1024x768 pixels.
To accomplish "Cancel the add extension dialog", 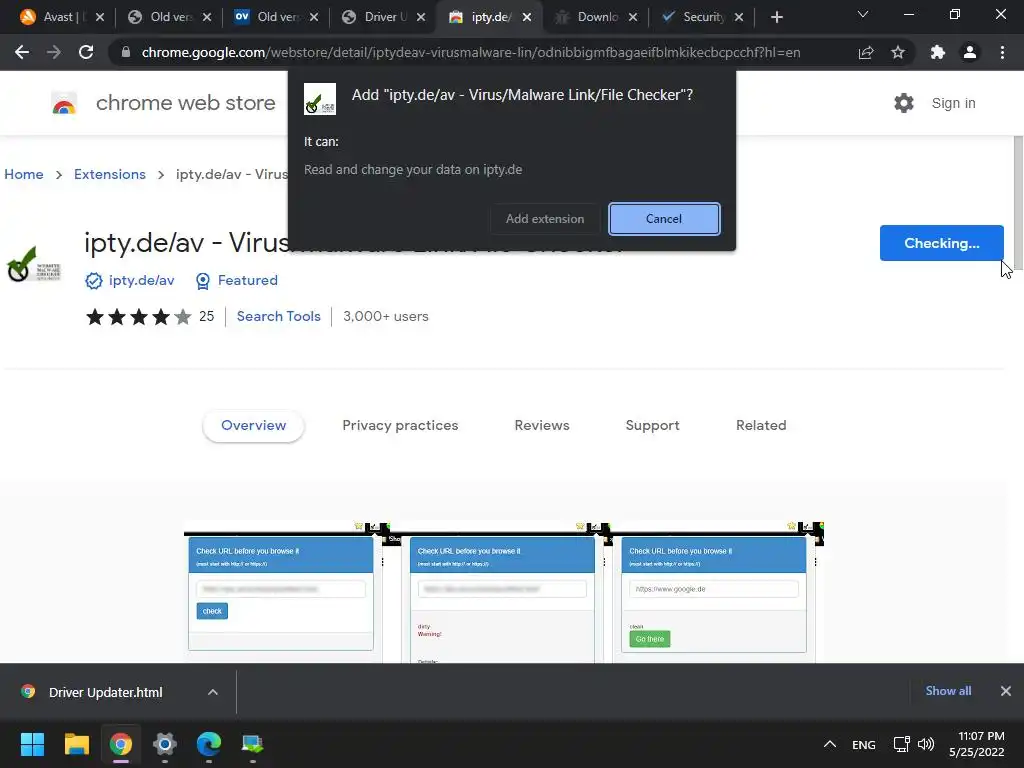I will pyautogui.click(x=664, y=219).
